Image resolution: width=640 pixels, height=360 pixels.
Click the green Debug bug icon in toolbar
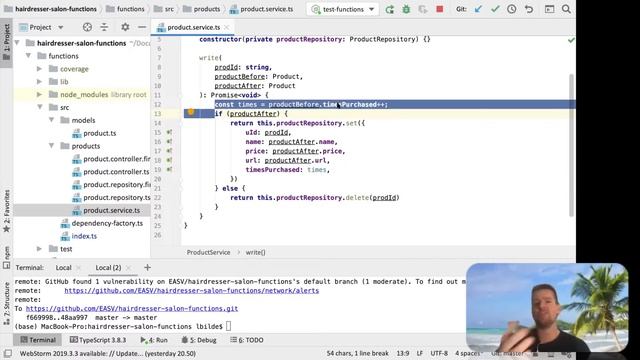pyautogui.click(x=406, y=9)
